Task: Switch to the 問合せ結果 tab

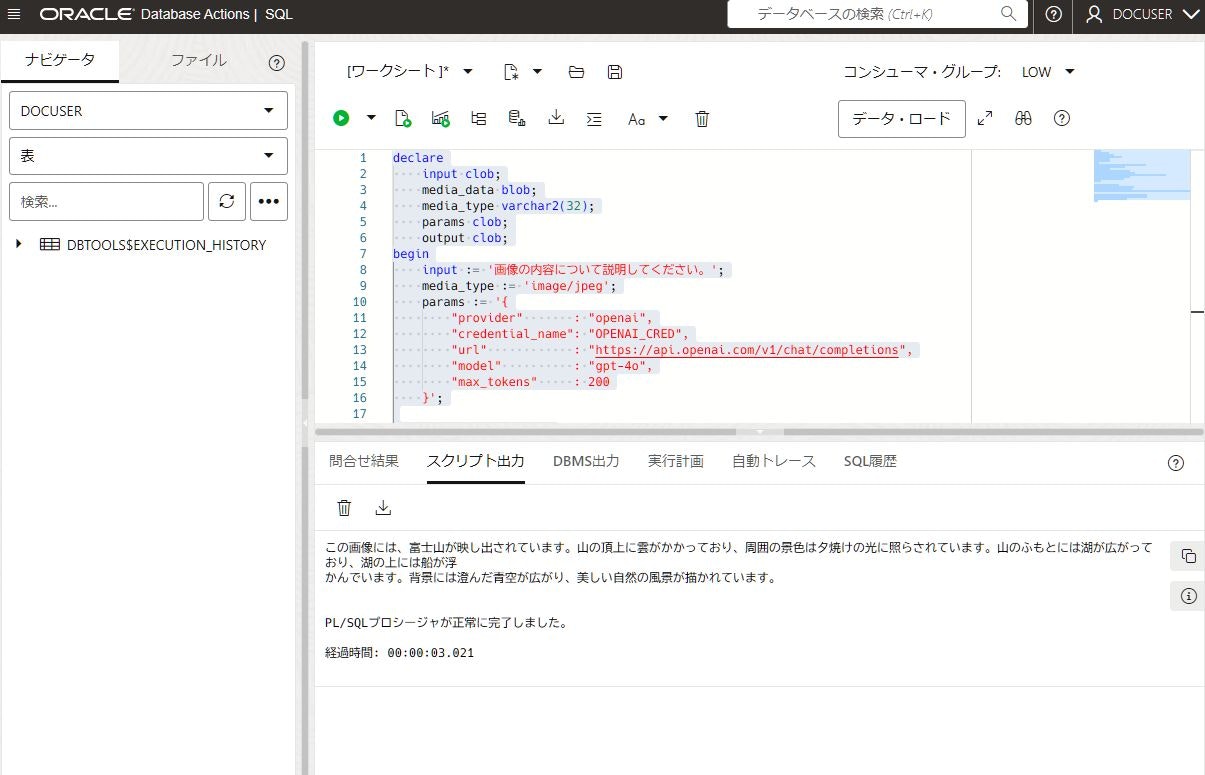Action: [x=364, y=461]
